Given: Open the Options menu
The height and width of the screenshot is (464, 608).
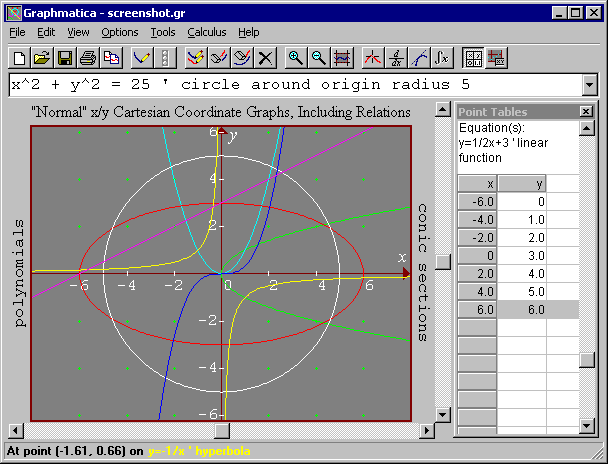Looking at the screenshot, I should click(120, 32).
